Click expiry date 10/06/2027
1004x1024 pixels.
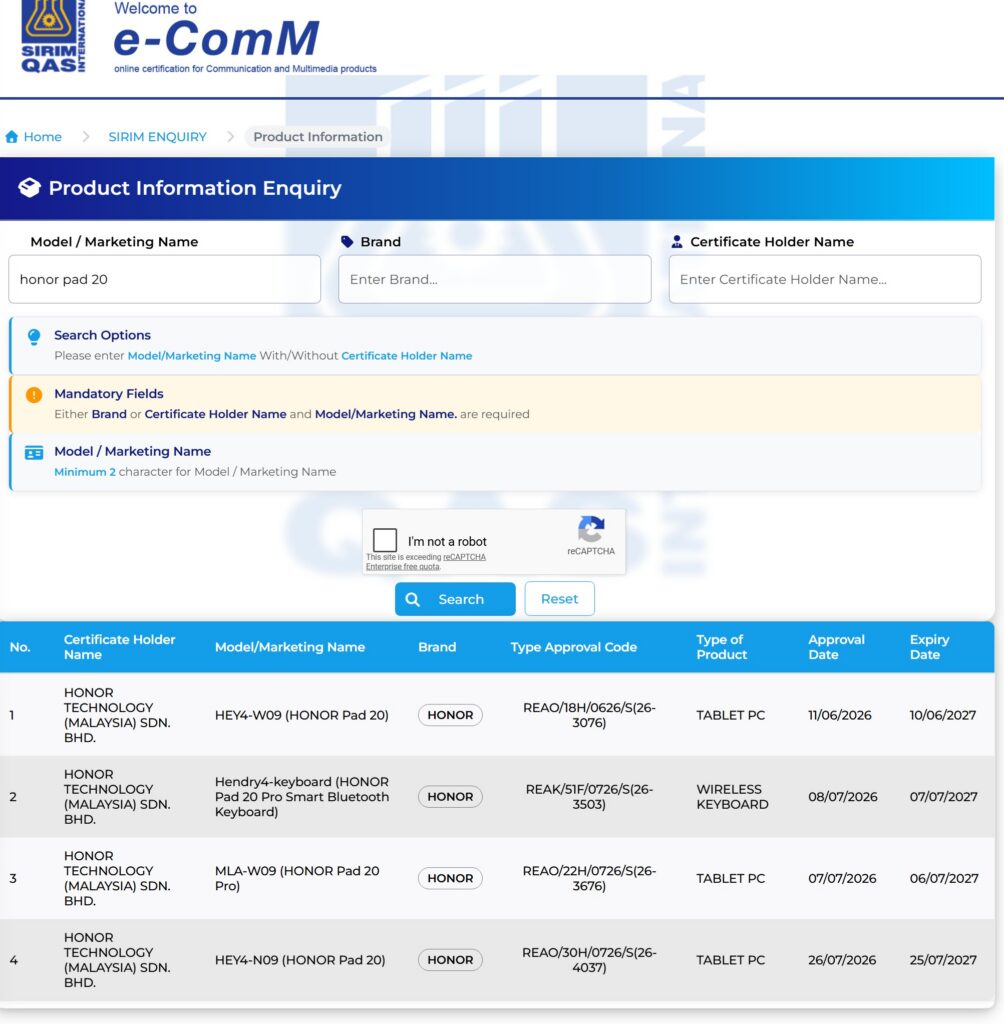[943, 715]
